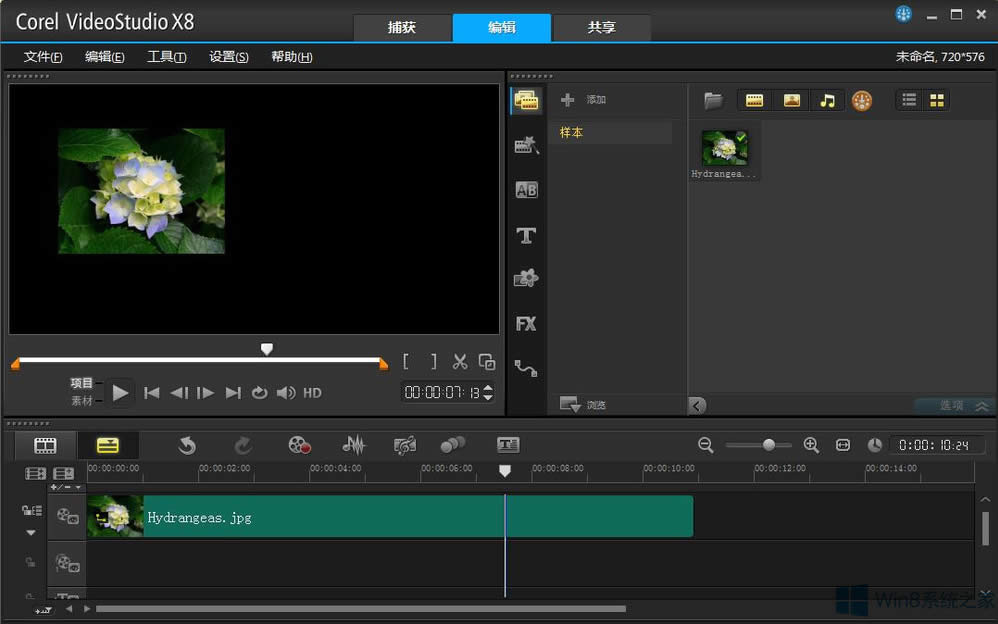
Task: Open the Title (T) library
Action: pos(526,236)
